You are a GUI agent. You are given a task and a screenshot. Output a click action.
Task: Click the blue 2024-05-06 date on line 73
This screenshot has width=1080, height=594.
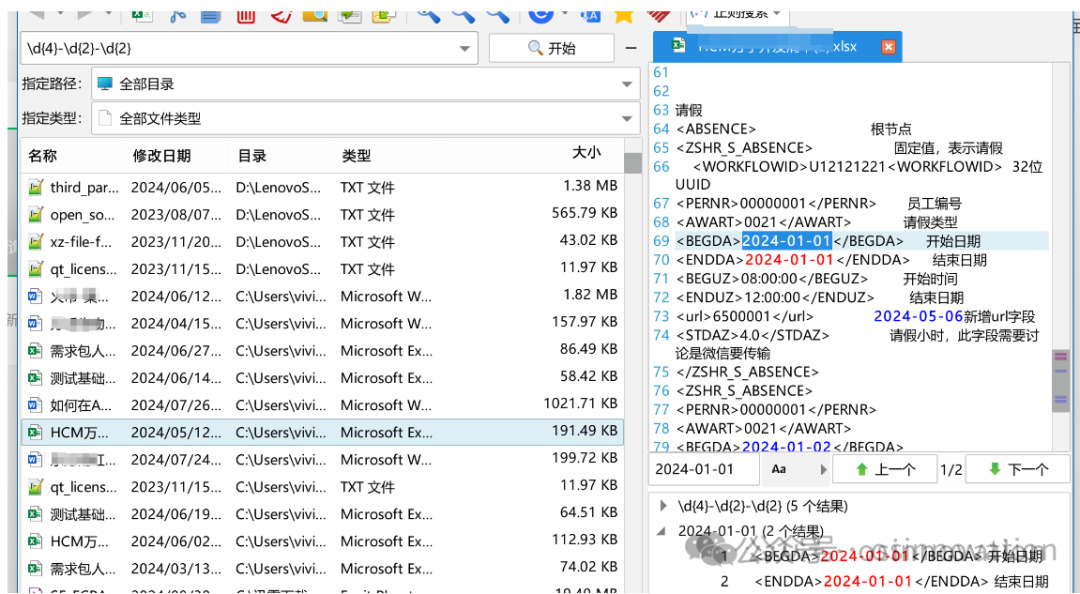click(x=918, y=316)
